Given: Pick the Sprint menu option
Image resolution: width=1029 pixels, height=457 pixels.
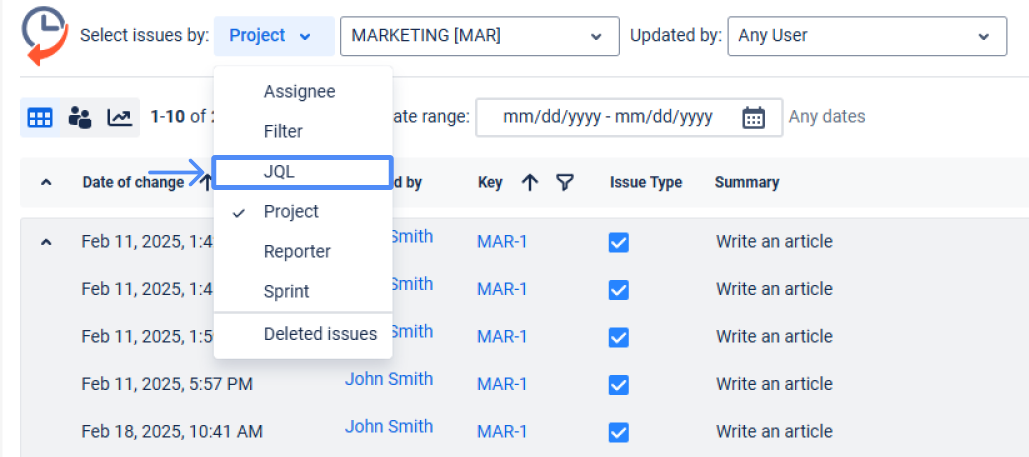Looking at the screenshot, I should click(286, 291).
